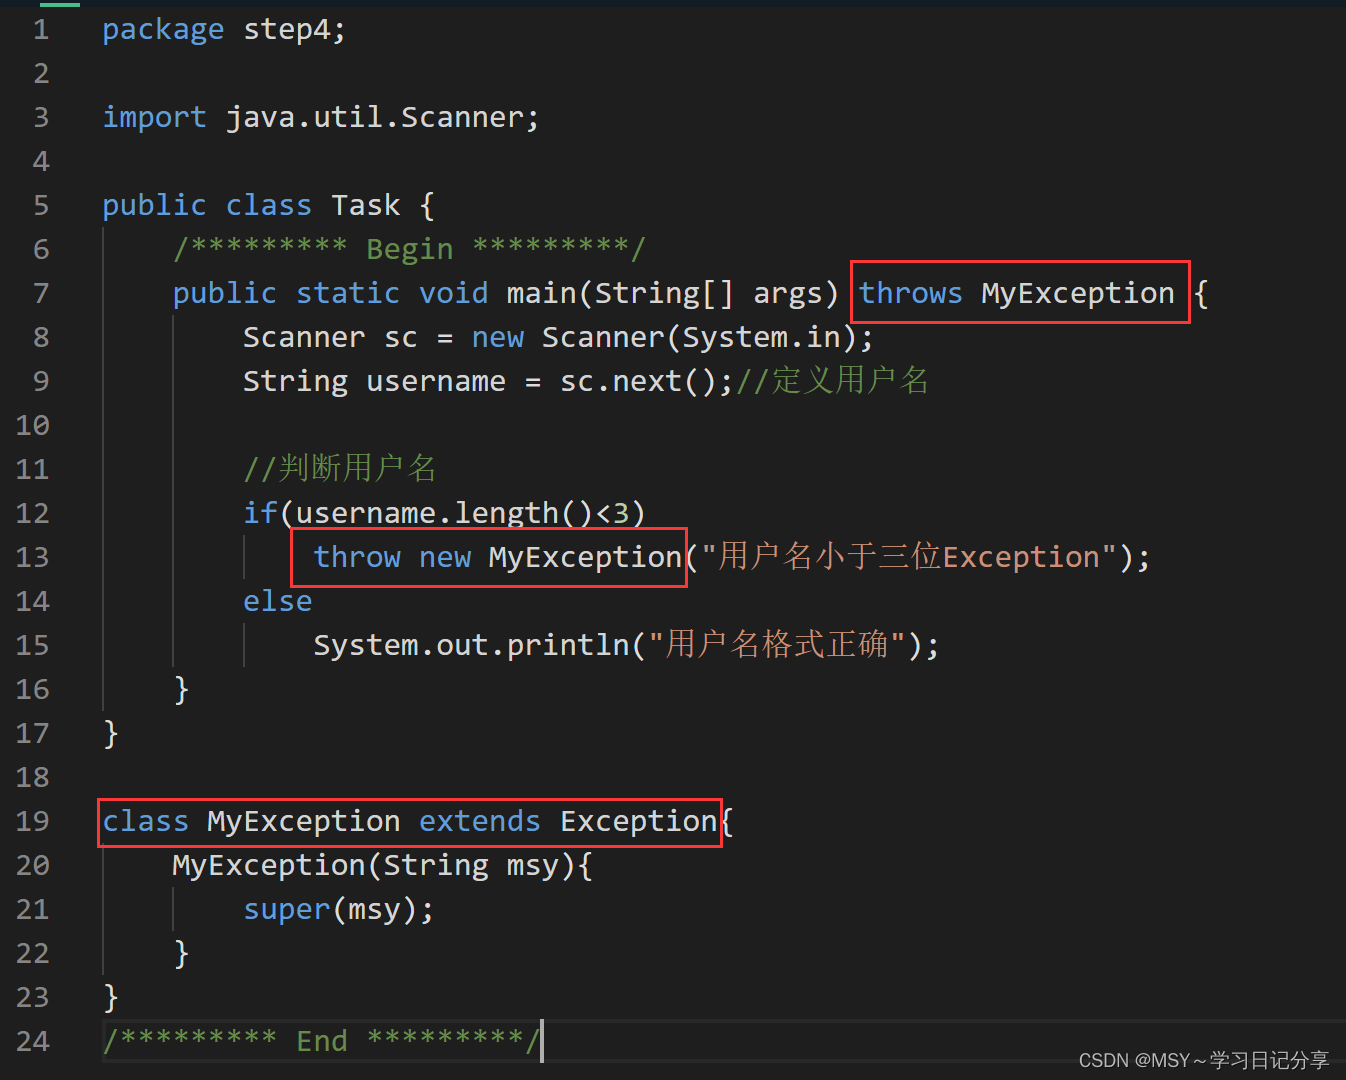This screenshot has height=1080, width=1346.
Task: Click 'length' method call on line 12
Action: [506, 513]
